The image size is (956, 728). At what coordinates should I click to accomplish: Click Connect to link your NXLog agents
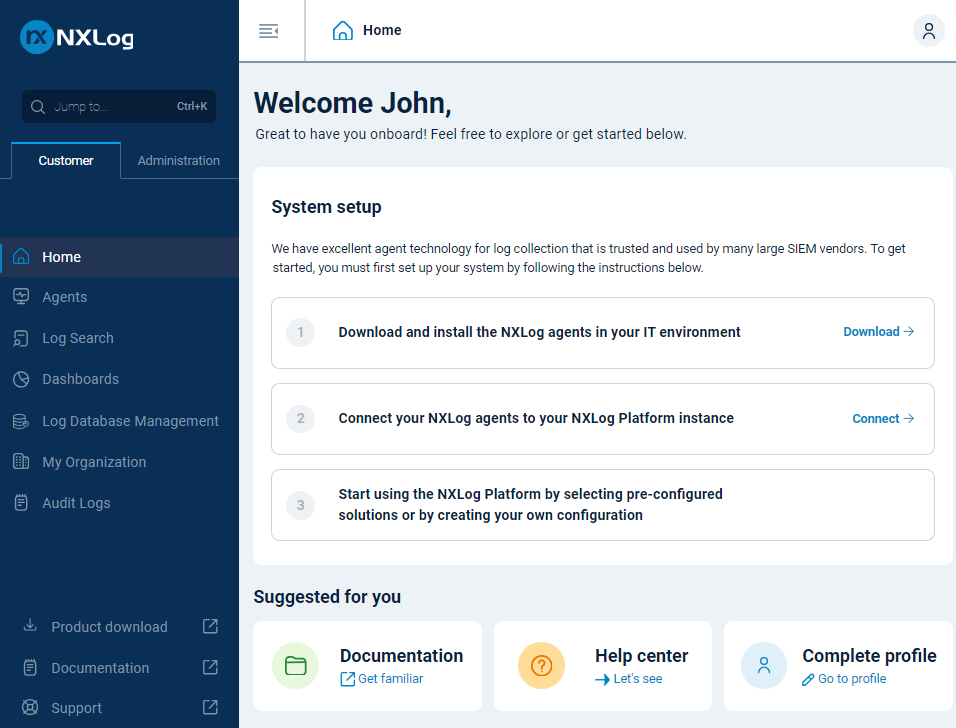pos(882,418)
